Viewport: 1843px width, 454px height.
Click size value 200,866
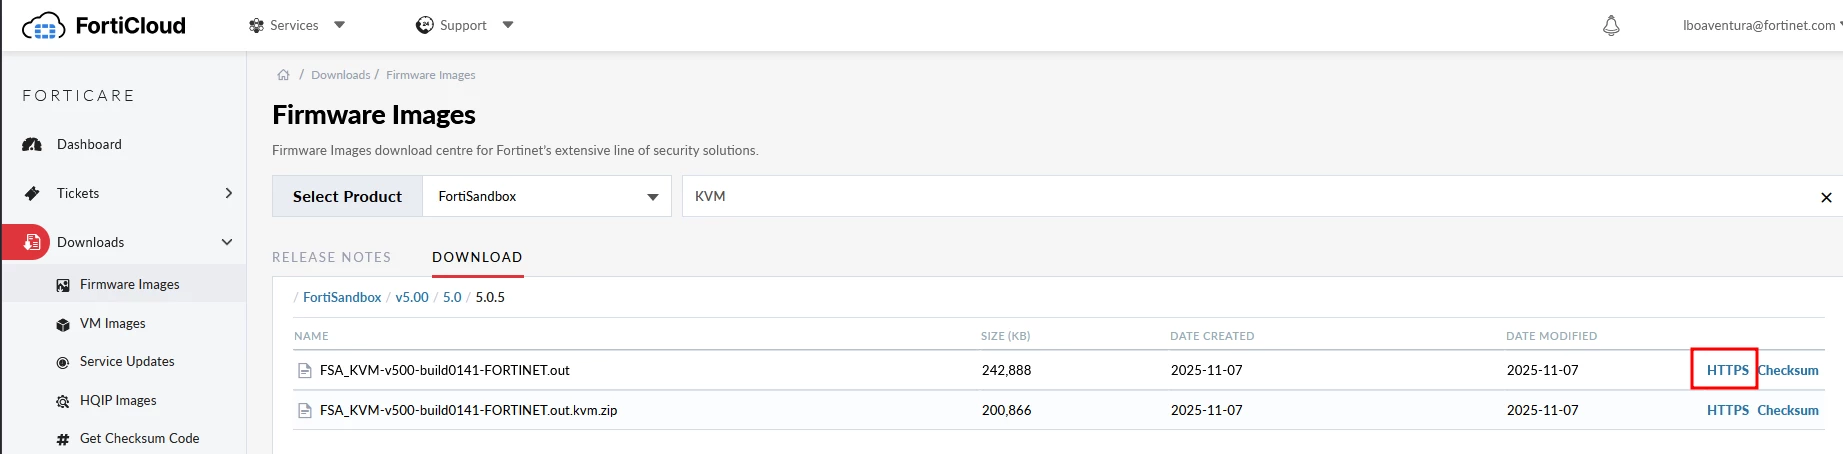click(x=1006, y=410)
